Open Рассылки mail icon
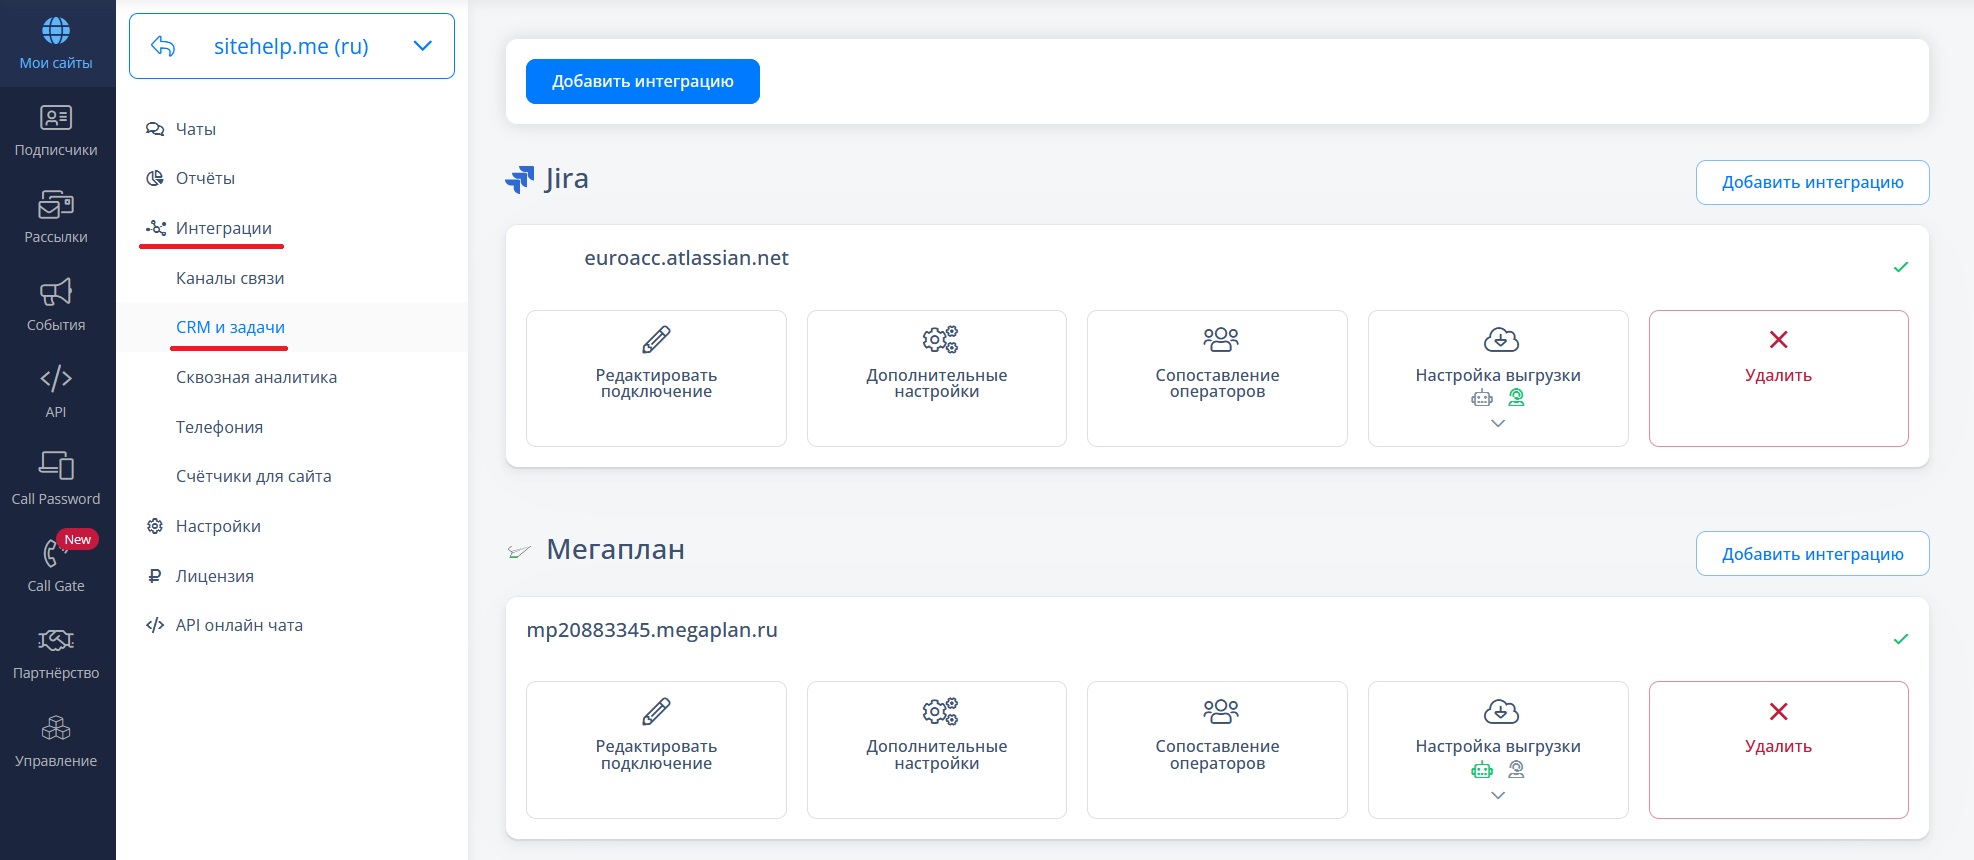The height and width of the screenshot is (860, 1974). (56, 205)
